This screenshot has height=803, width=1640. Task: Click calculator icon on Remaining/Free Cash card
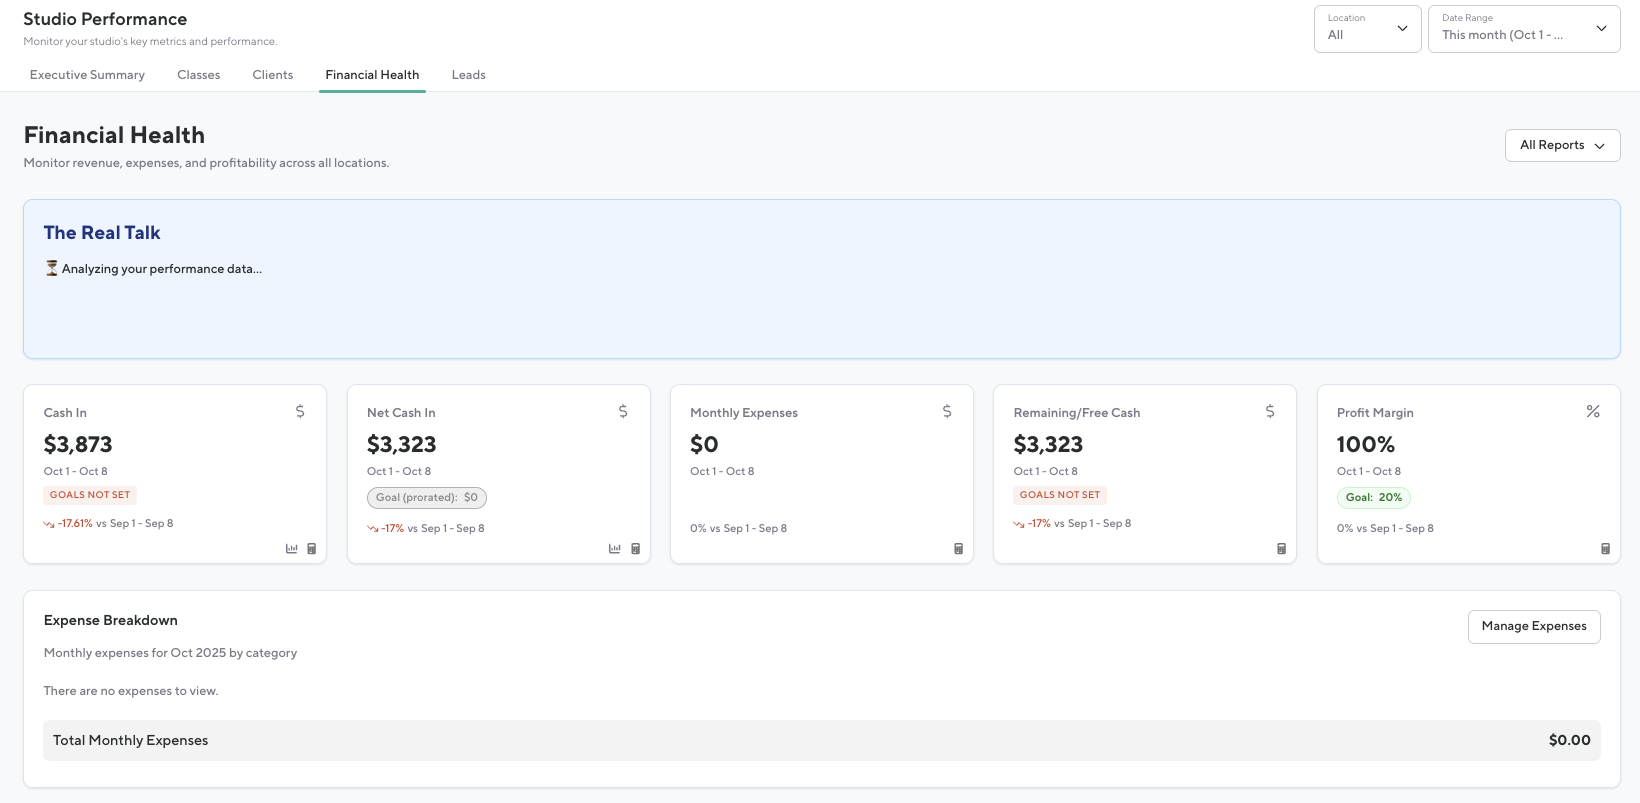click(x=1281, y=548)
